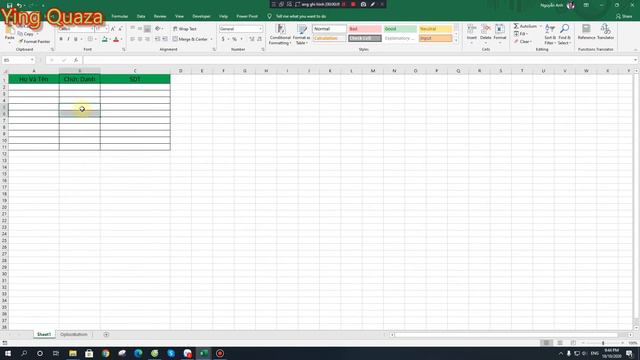Apply the Bad cell style
The height and width of the screenshot is (360, 640).
[365, 29]
